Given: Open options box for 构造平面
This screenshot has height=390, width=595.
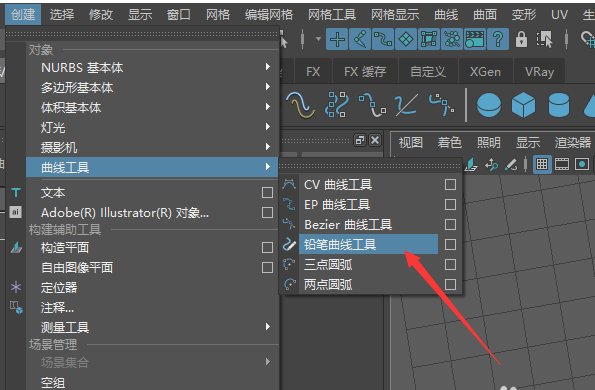Looking at the screenshot, I should point(267,248).
